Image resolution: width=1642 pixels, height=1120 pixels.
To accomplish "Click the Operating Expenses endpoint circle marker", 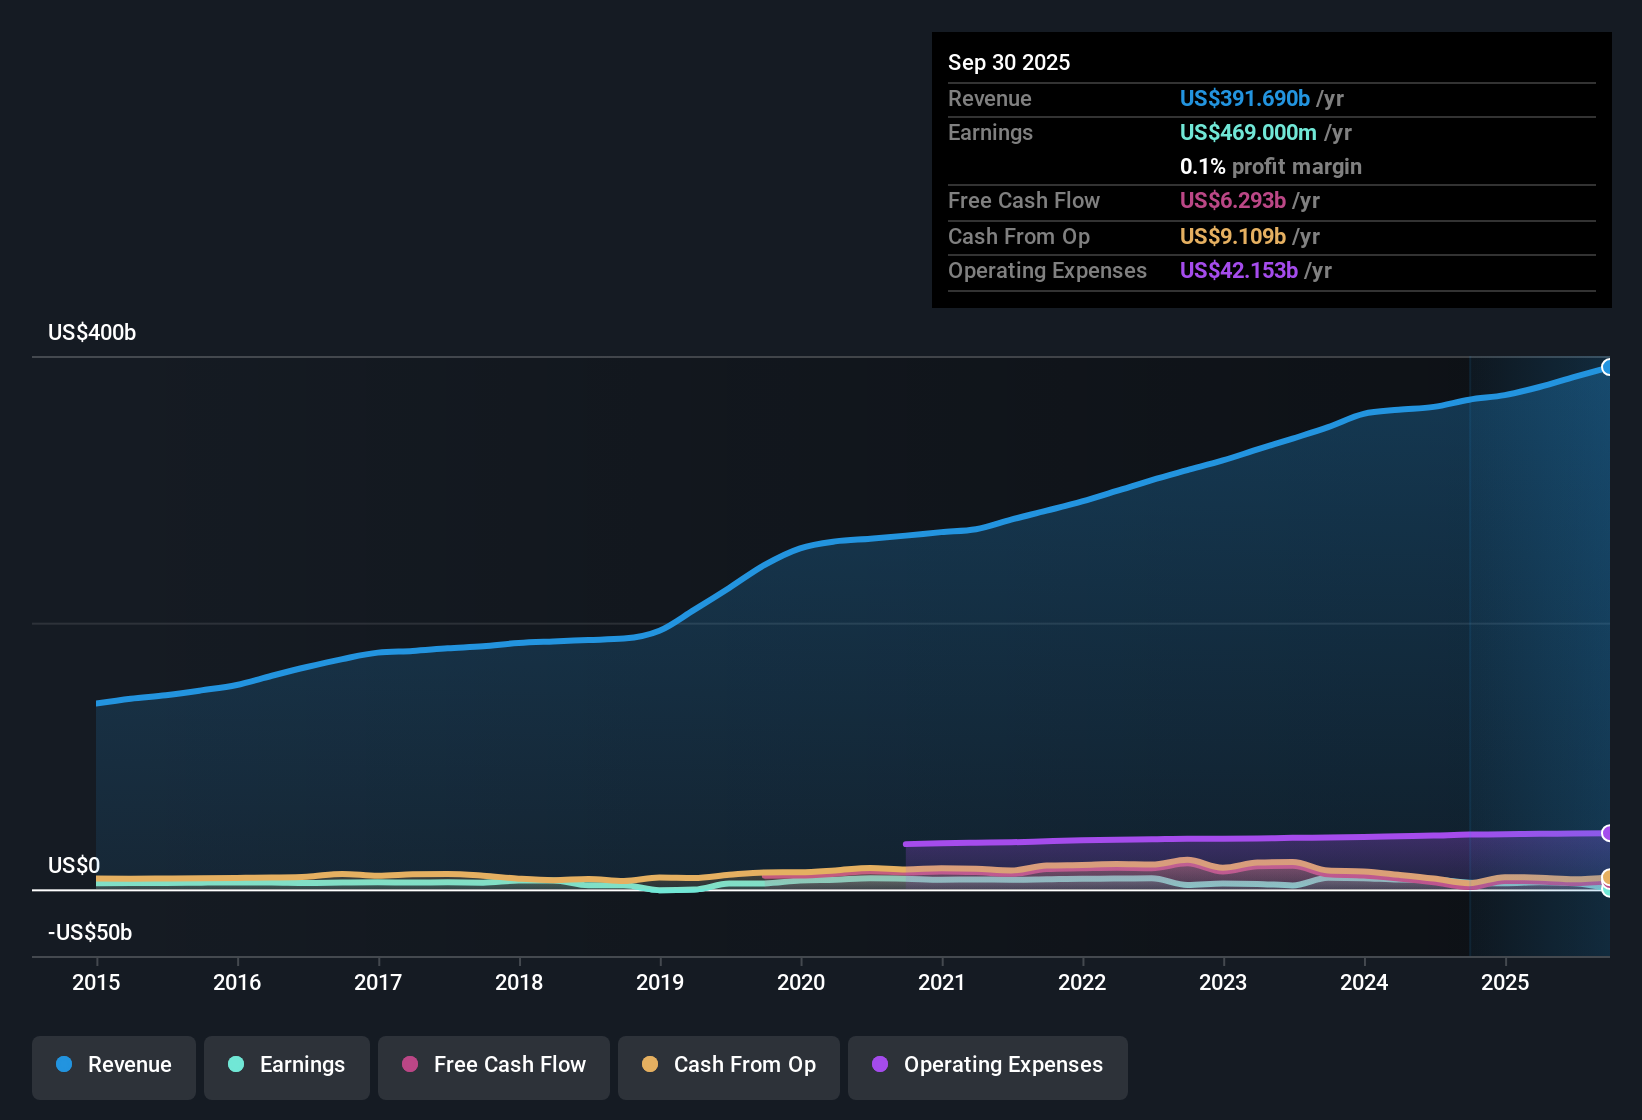I will [1608, 832].
